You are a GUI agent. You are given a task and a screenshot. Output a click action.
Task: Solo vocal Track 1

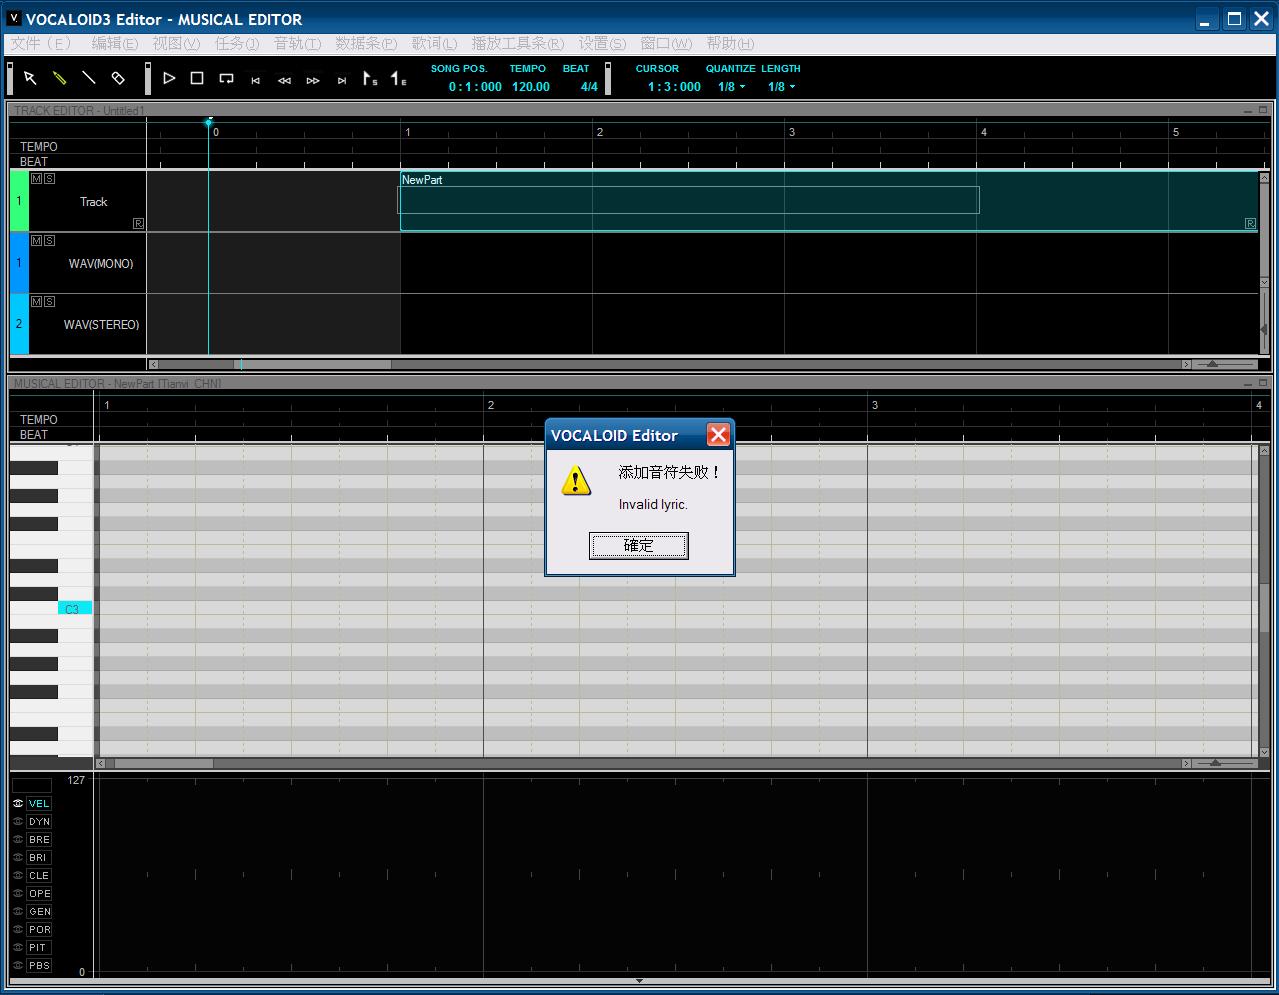click(50, 179)
